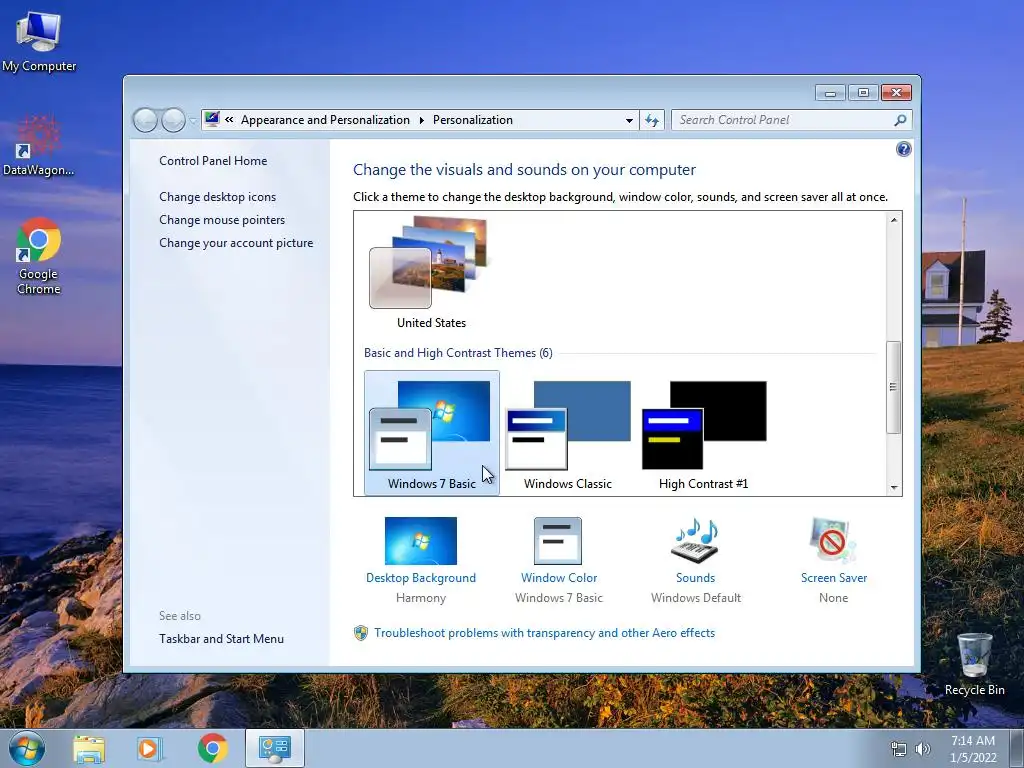Viewport: 1024px width, 768px height.
Task: Click the Show desktop button at taskbar end
Action: [x=1017, y=748]
